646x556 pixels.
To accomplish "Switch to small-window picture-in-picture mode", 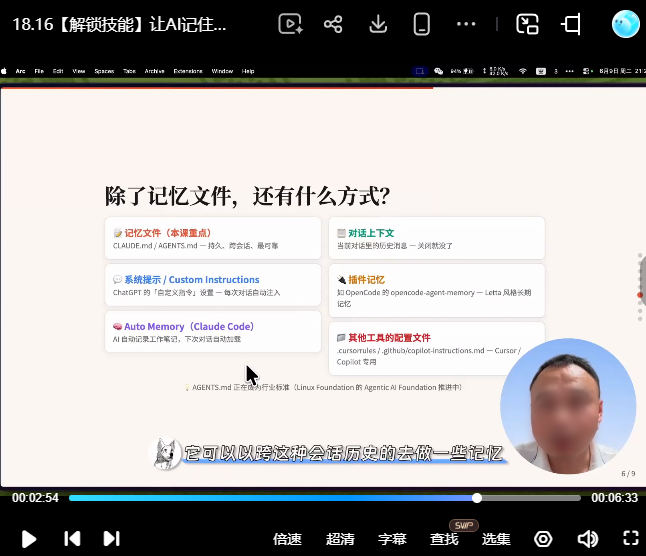I will (x=527, y=24).
